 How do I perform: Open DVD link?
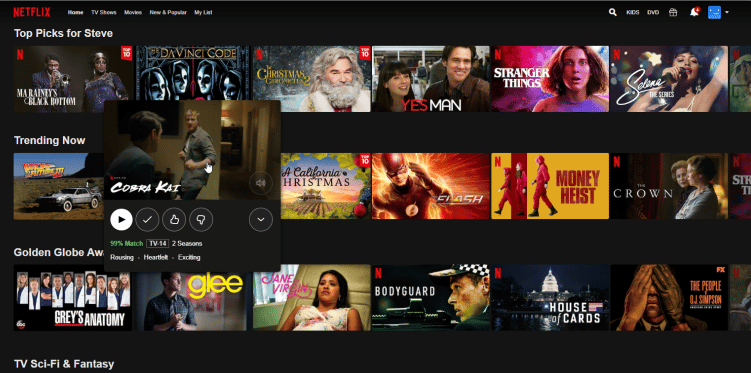click(x=653, y=12)
